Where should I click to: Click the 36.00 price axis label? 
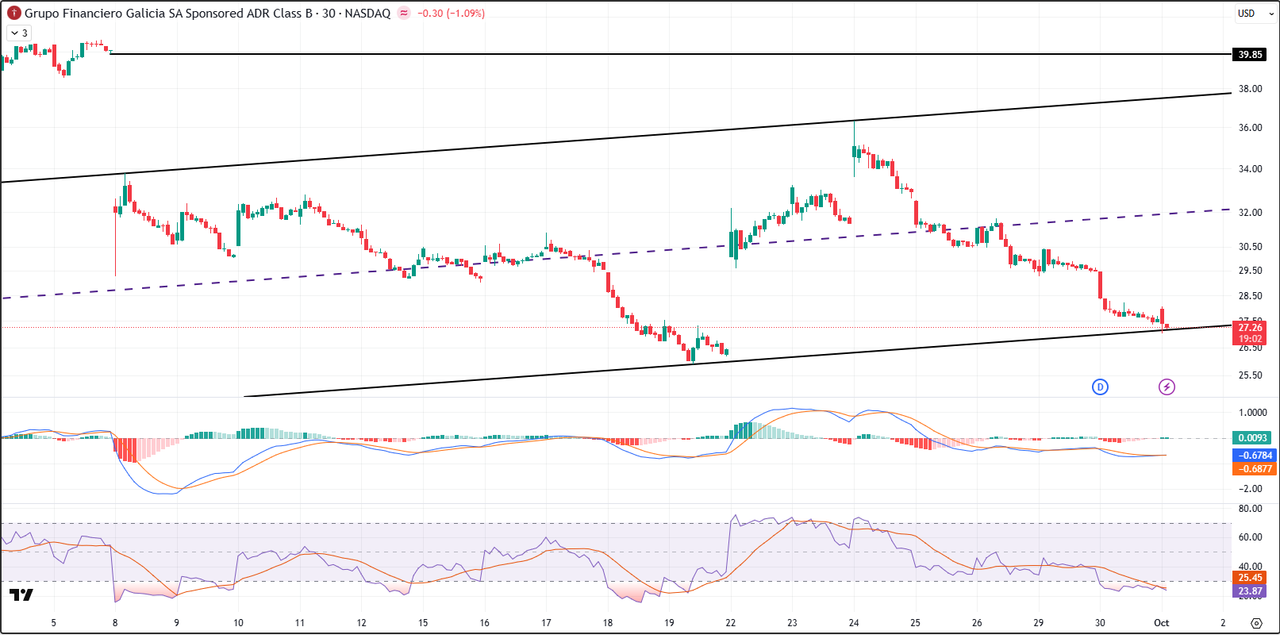(1249, 128)
